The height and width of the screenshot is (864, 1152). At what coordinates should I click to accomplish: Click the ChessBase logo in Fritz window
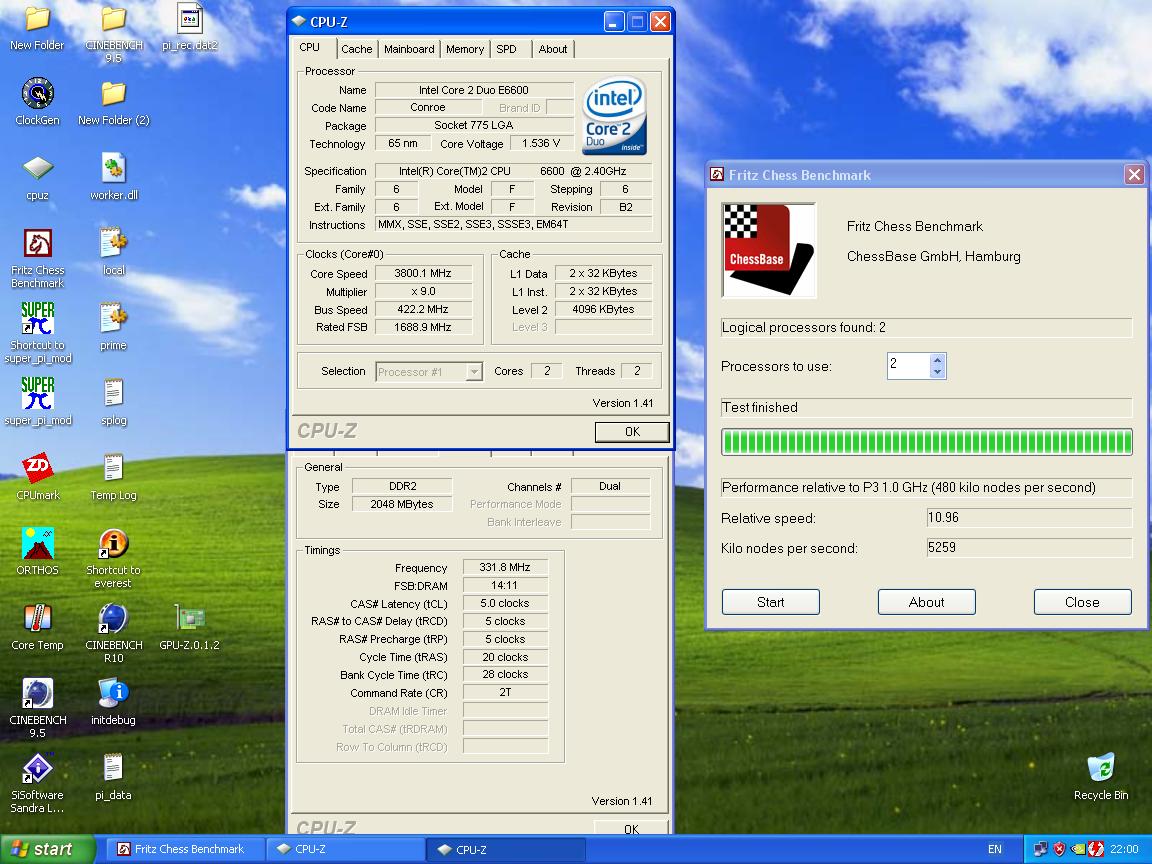(769, 251)
